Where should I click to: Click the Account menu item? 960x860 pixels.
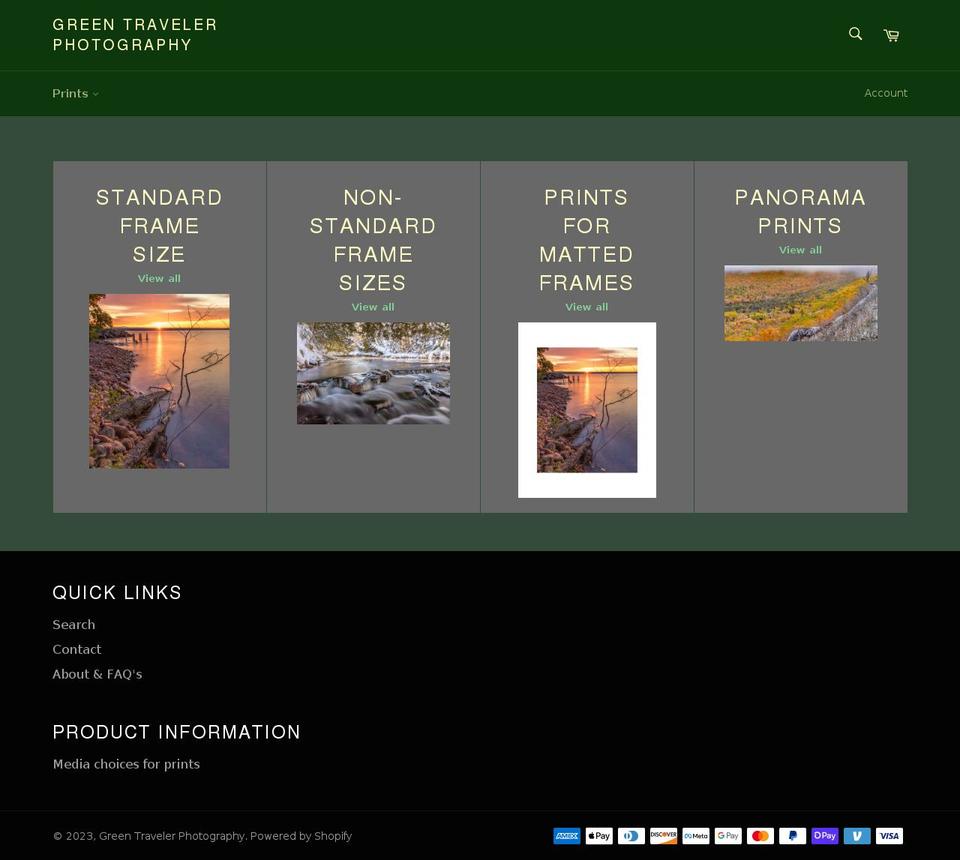886,93
